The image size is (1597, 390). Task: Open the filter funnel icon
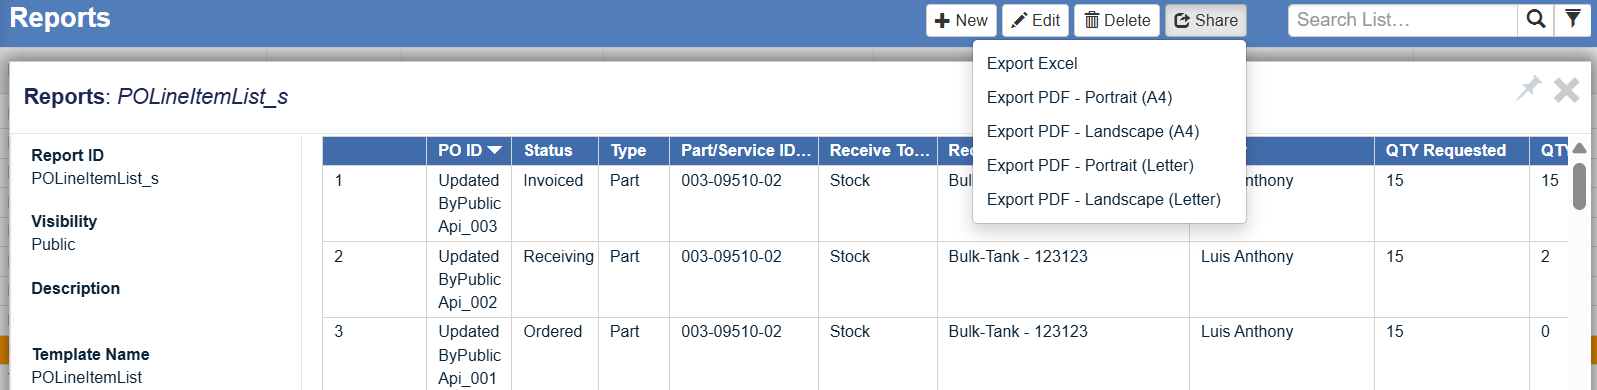point(1573,20)
